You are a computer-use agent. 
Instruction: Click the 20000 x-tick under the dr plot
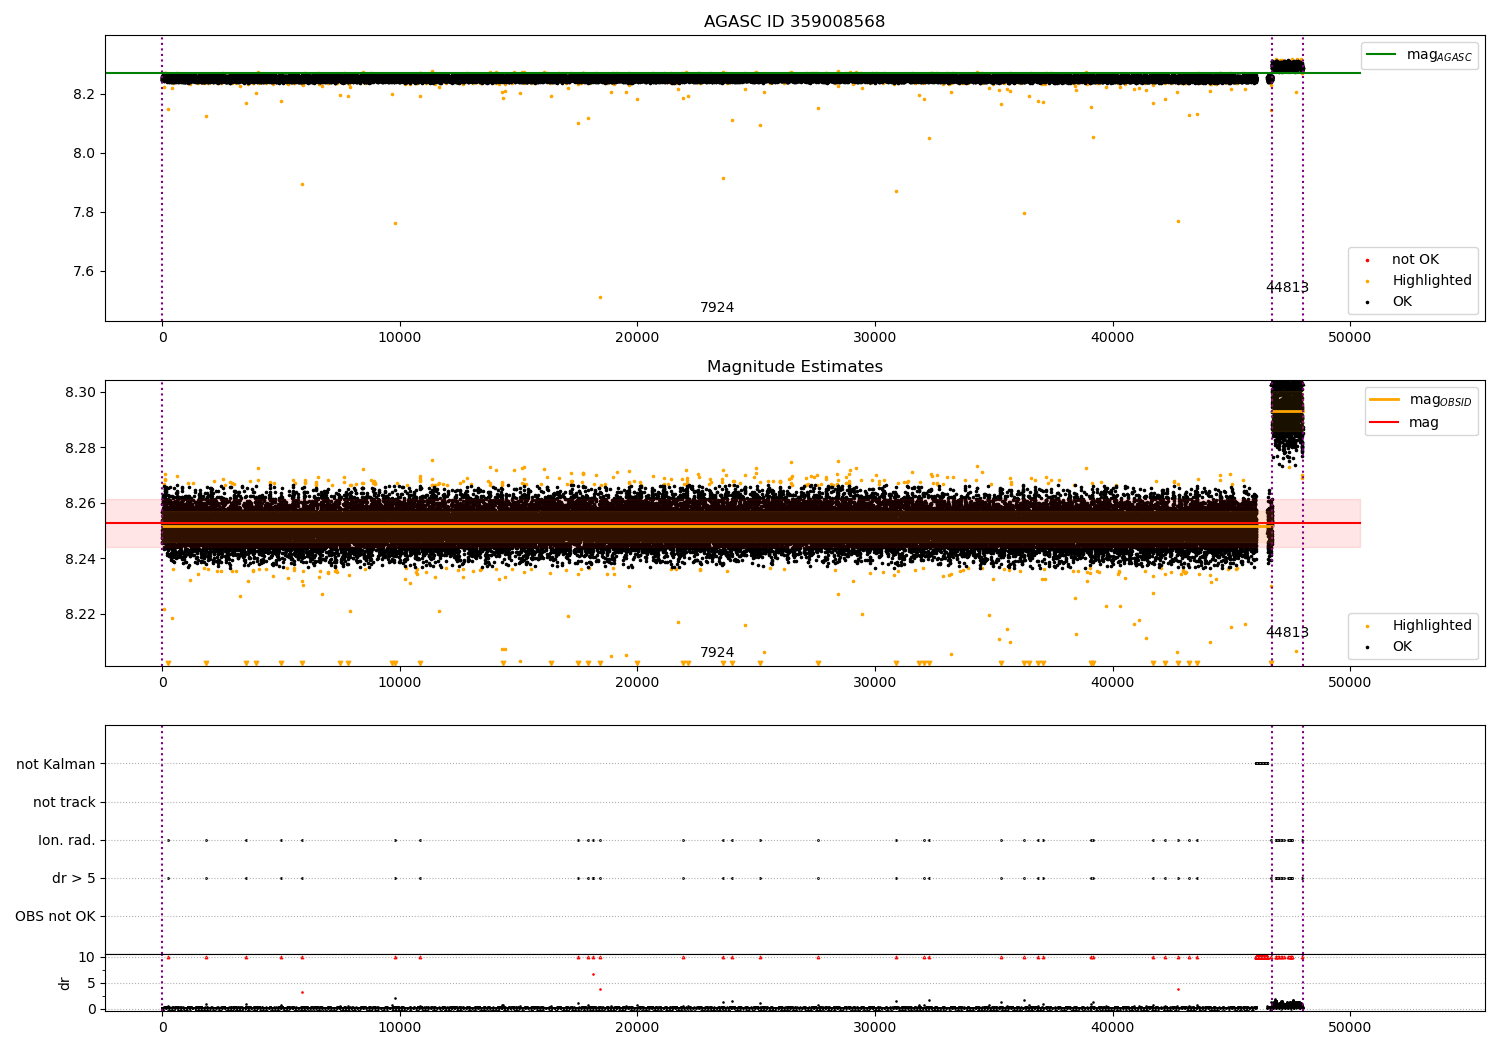[x=637, y=1028]
